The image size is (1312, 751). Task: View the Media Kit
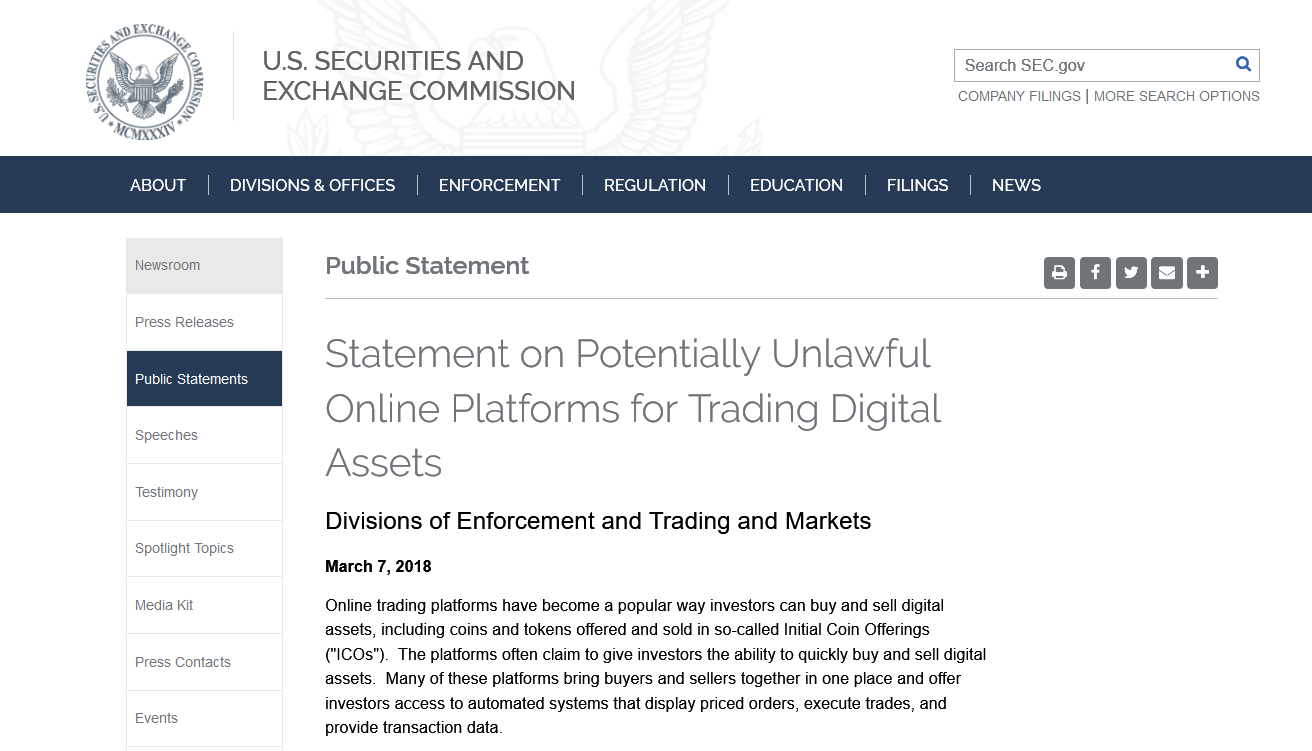[x=163, y=604]
